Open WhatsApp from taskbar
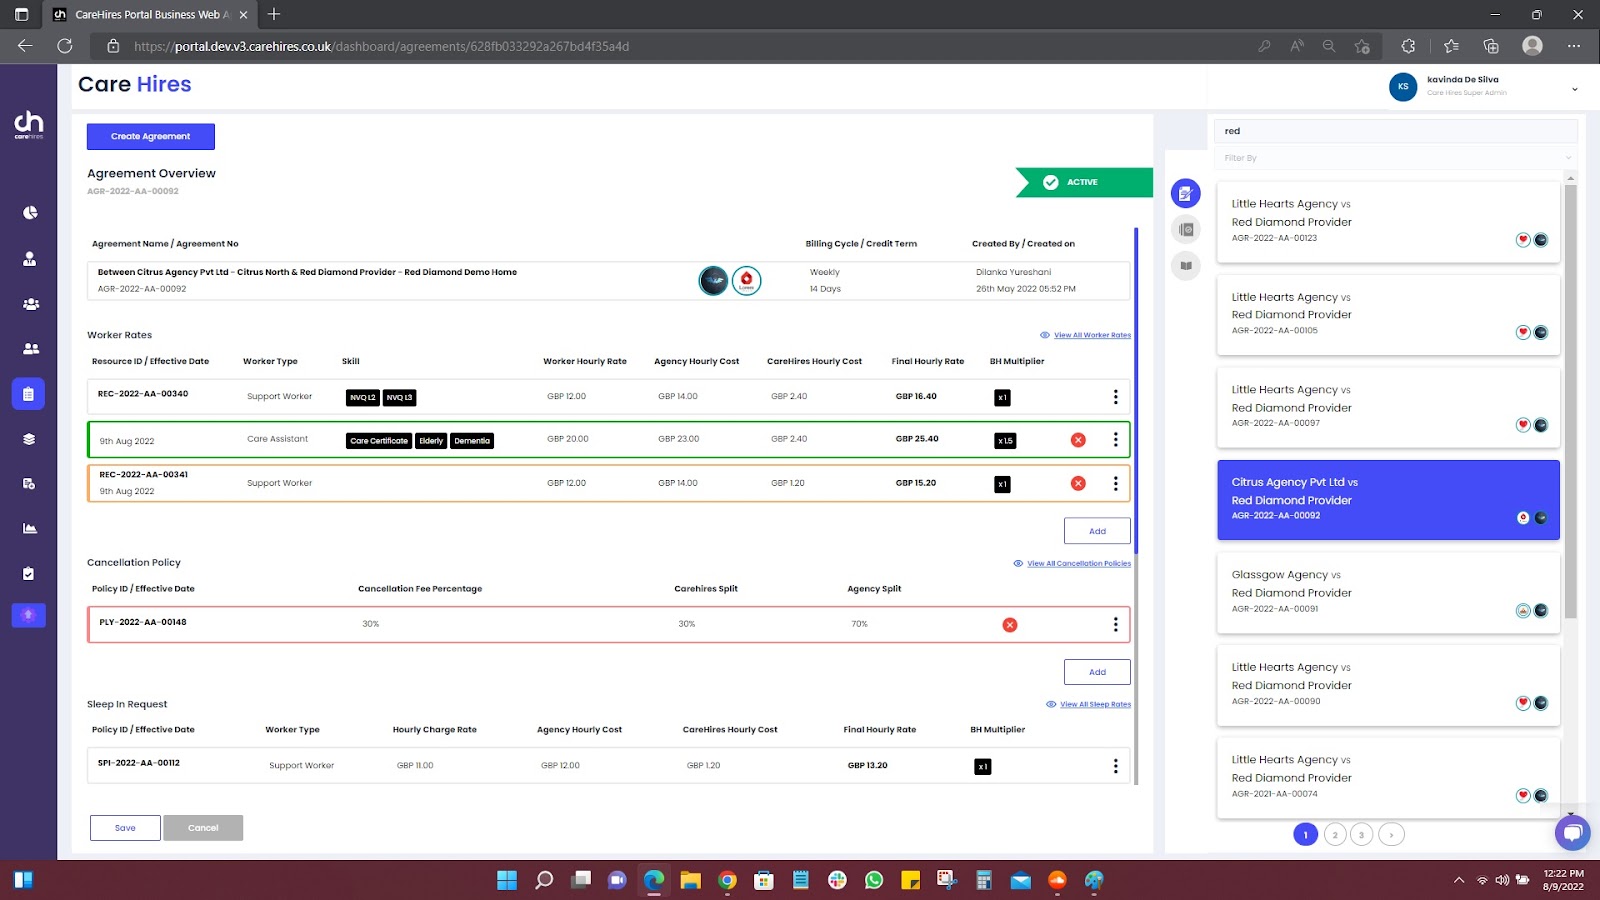This screenshot has width=1600, height=900. 874,880
